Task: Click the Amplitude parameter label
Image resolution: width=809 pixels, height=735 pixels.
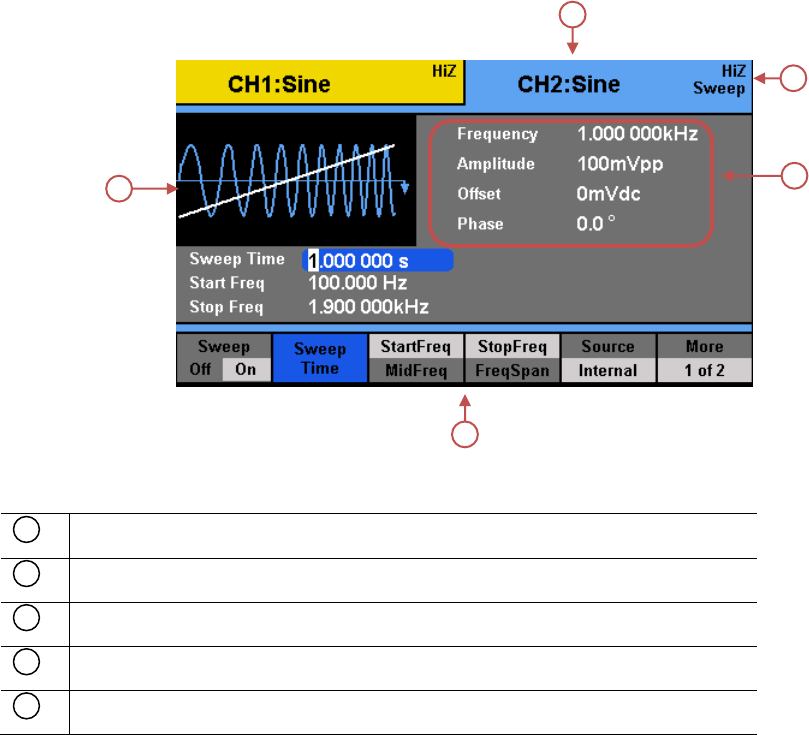Action: [496, 164]
